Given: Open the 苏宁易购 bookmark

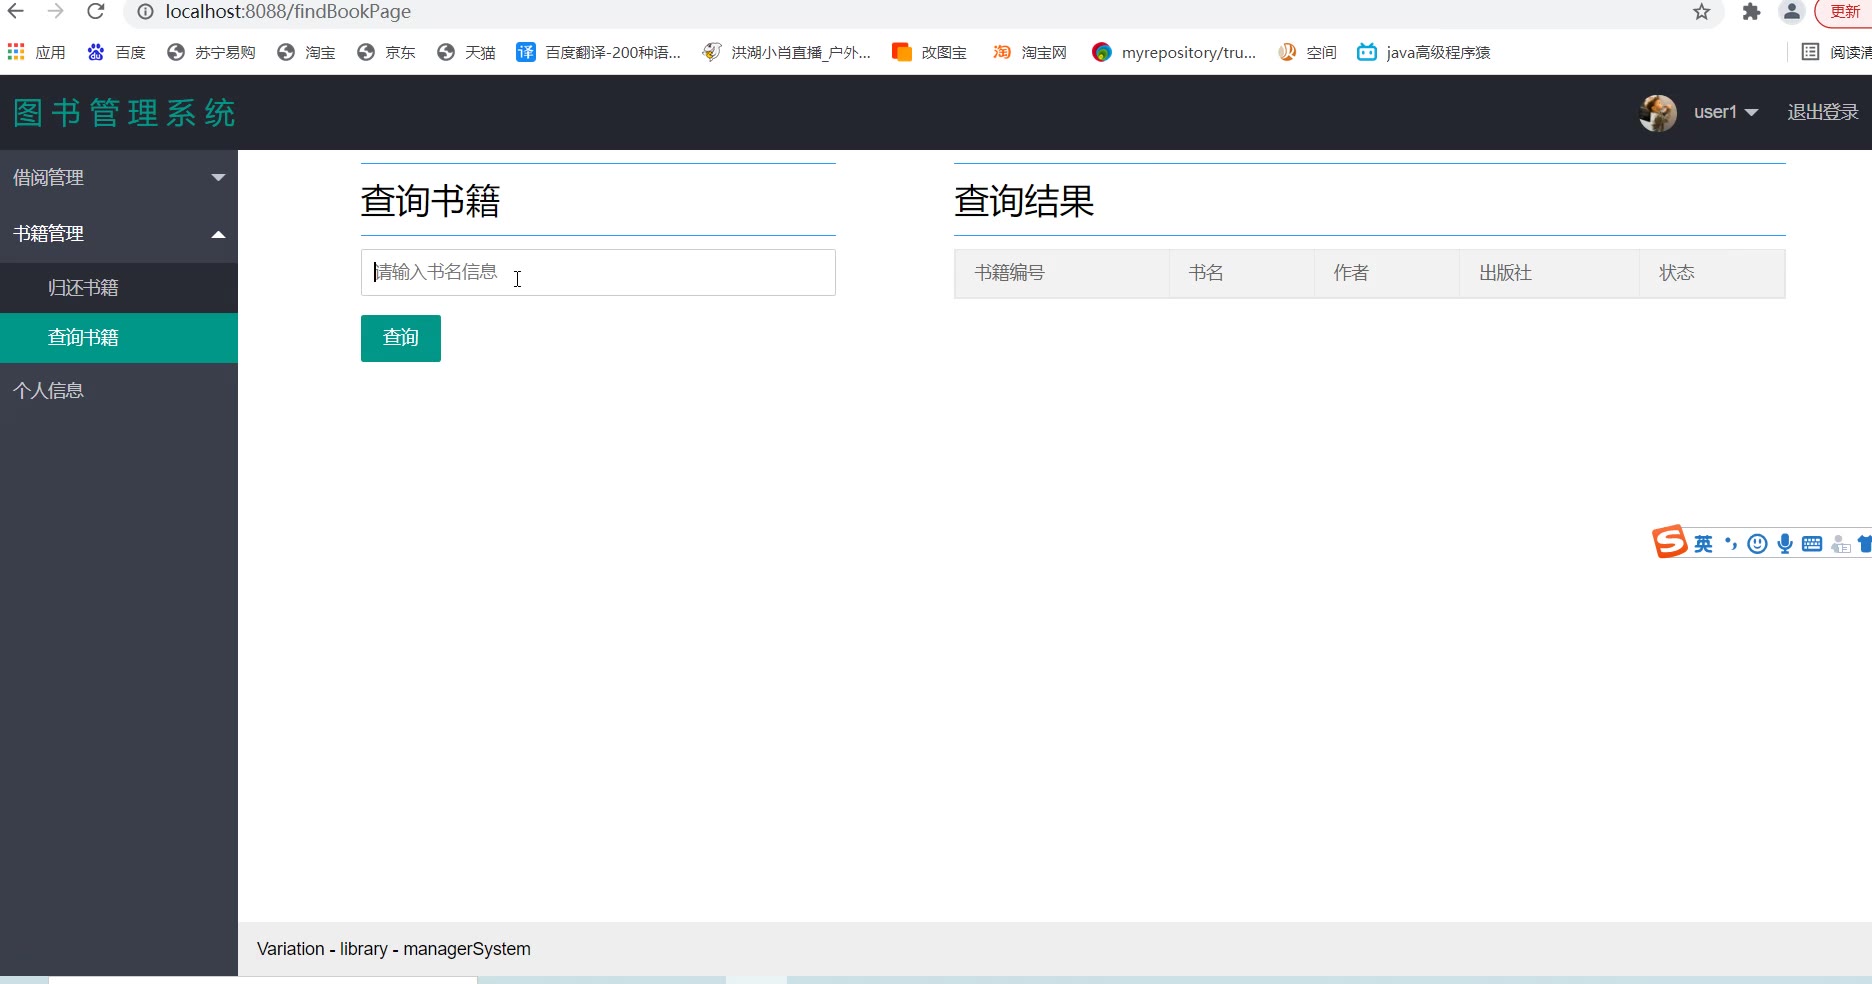Looking at the screenshot, I should coord(211,52).
